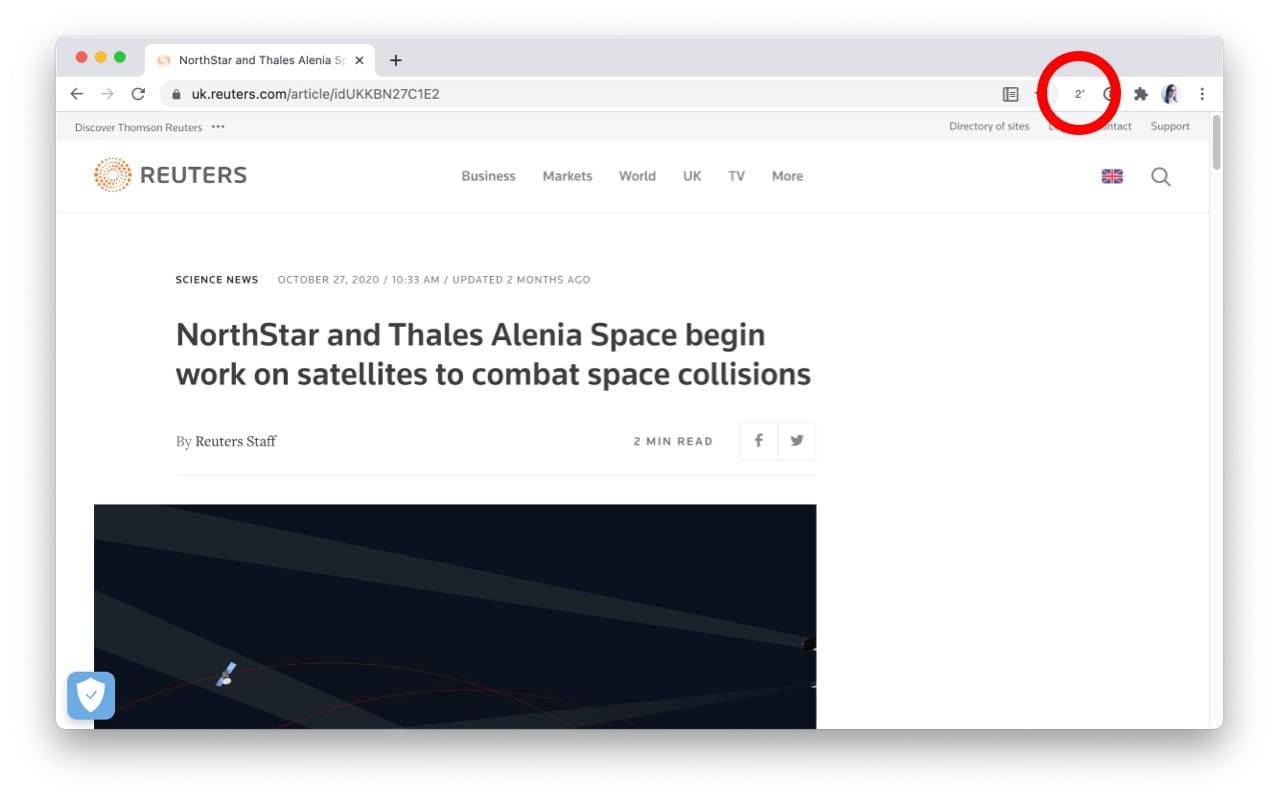This screenshot has height=800, width=1280.
Task: Go back using the back arrow
Action: (77, 94)
